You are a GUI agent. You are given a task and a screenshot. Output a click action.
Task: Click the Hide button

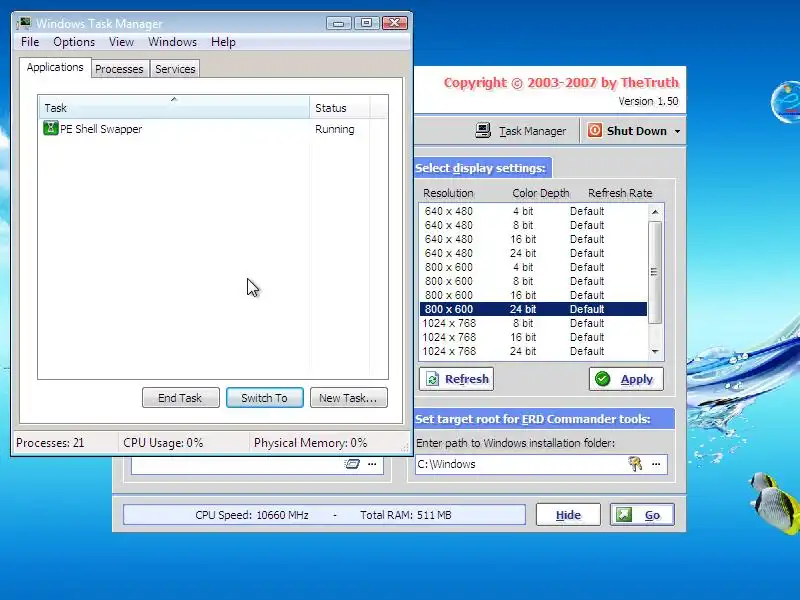point(568,515)
